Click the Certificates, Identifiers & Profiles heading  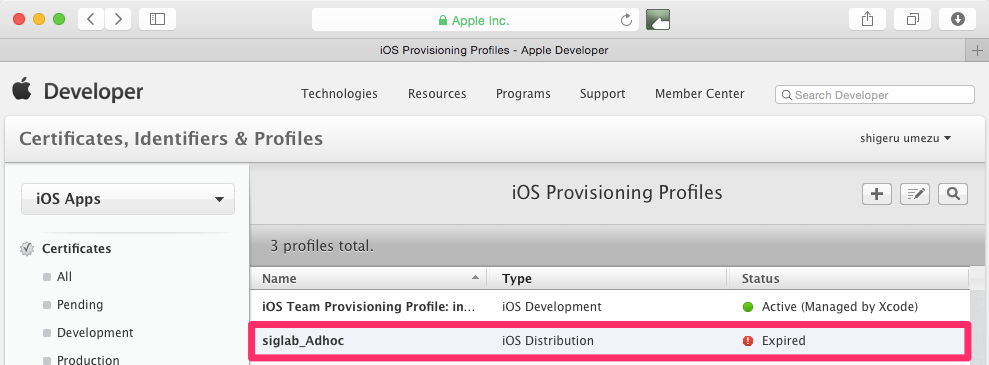pyautogui.click(x=171, y=139)
